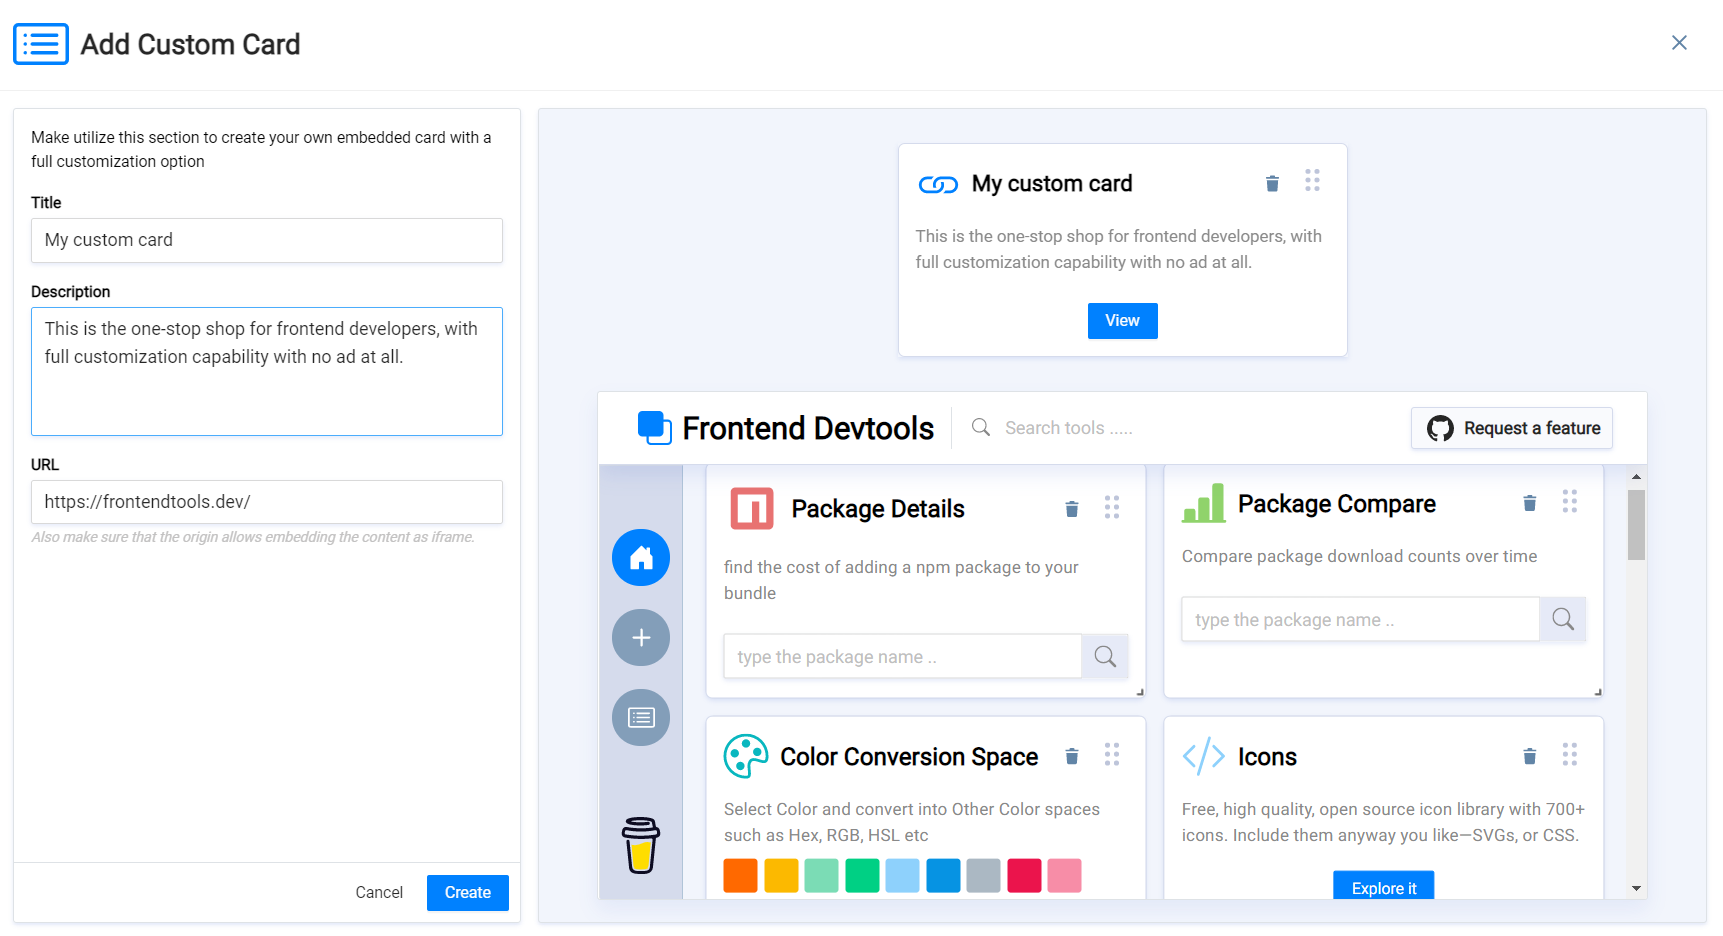
Task: Click the drag handle on the Icons card
Action: click(1570, 756)
